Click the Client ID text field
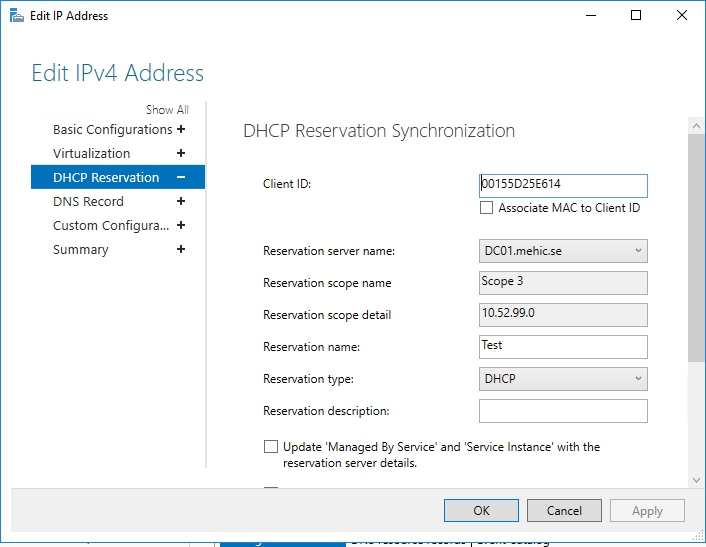 pos(563,185)
